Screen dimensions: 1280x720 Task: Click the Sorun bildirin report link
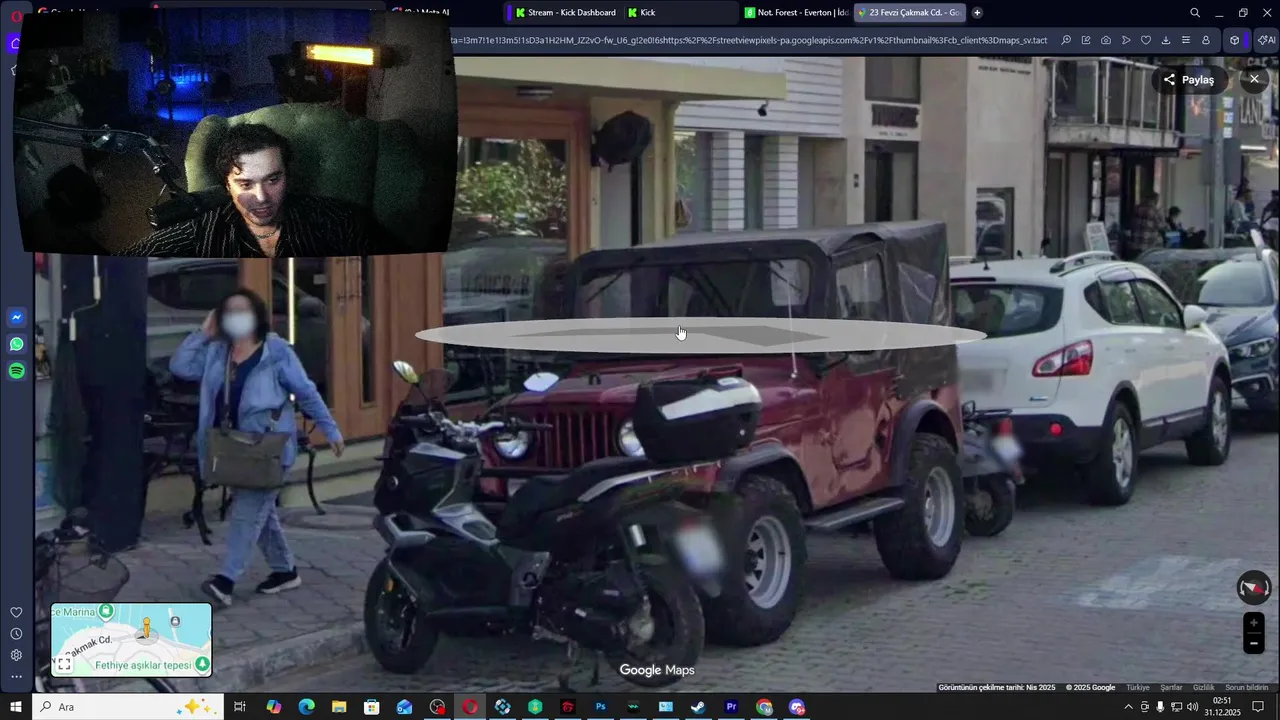click(x=1247, y=688)
